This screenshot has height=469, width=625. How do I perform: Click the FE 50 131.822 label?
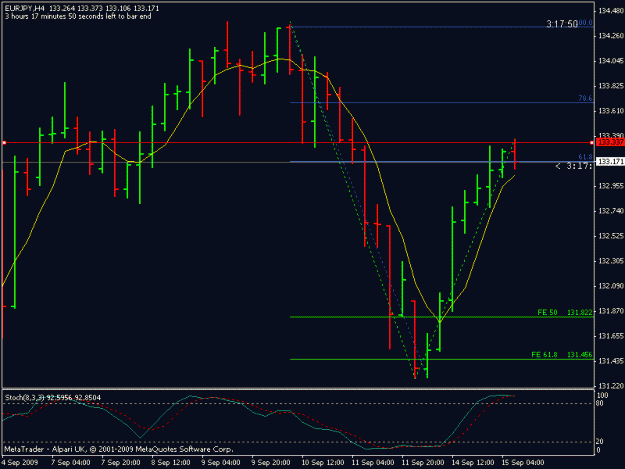[565, 312]
